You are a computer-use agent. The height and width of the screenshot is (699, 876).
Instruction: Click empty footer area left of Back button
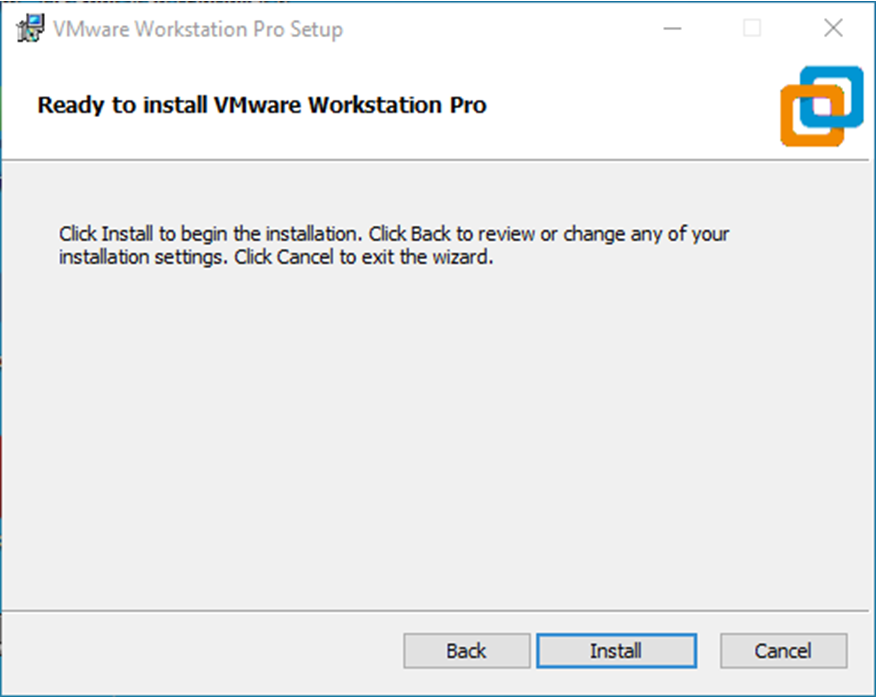[x=200, y=651]
